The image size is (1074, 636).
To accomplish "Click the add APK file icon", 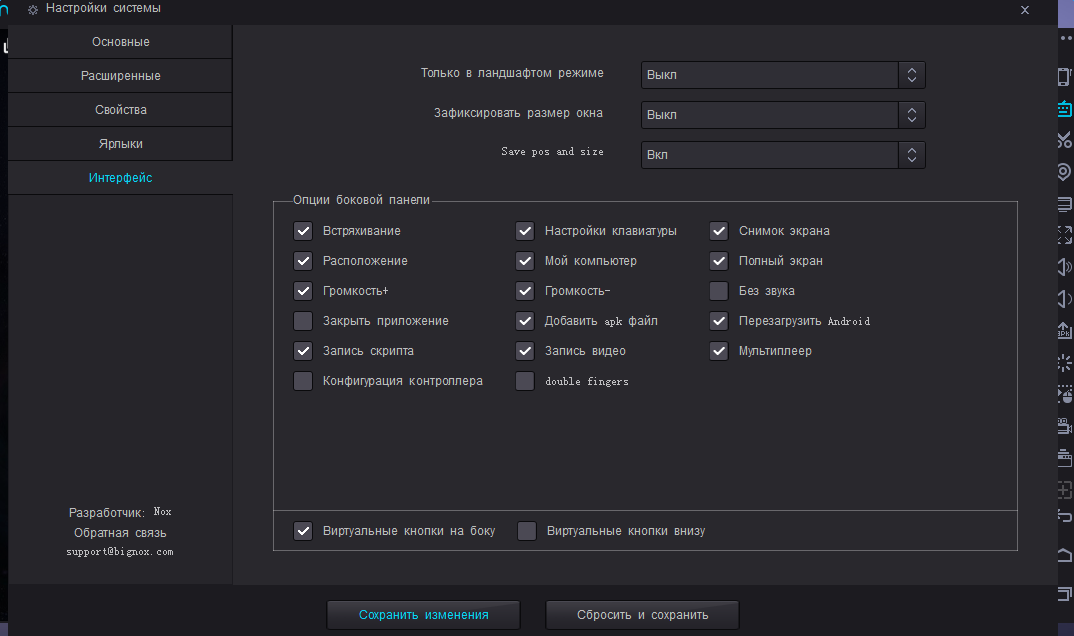I will coord(1064,330).
